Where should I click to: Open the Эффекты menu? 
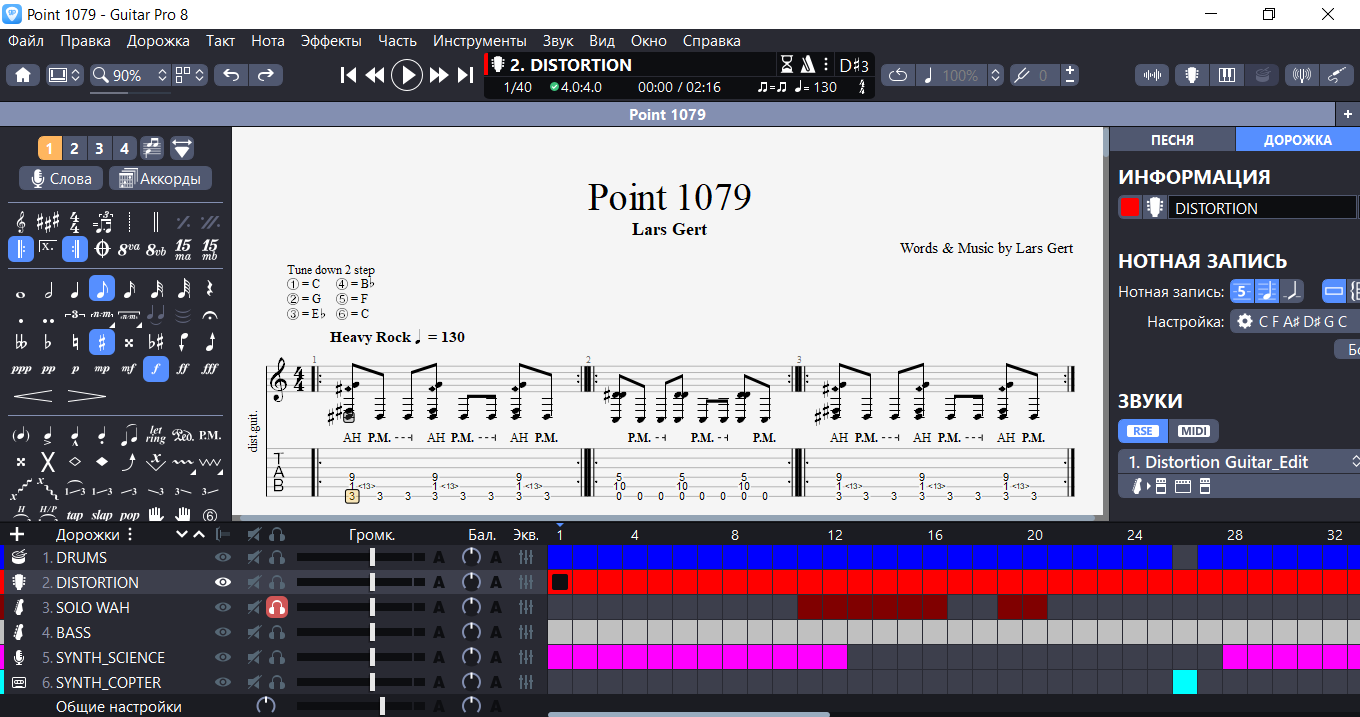tap(331, 41)
